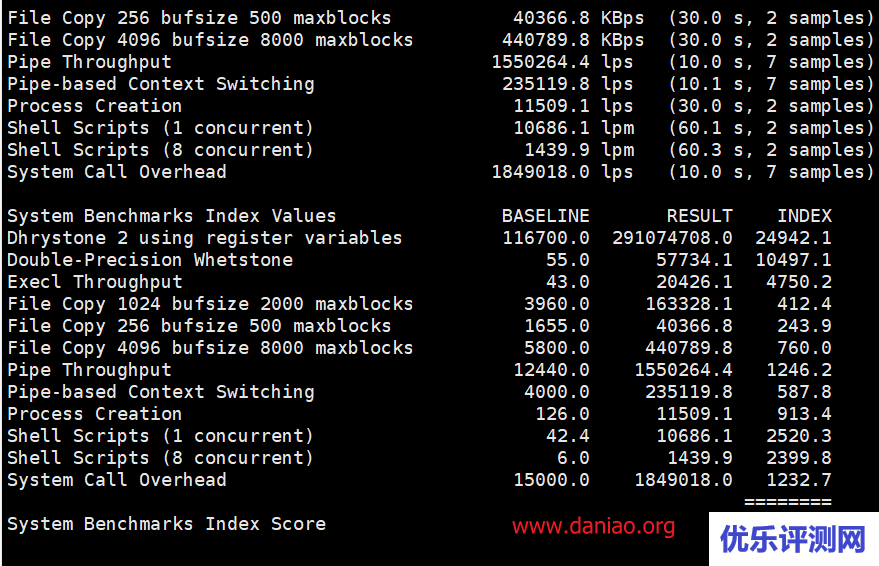This screenshot has height=566, width=879.
Task: Select the '235119.8 lps' context switching reading
Action: 567,84
